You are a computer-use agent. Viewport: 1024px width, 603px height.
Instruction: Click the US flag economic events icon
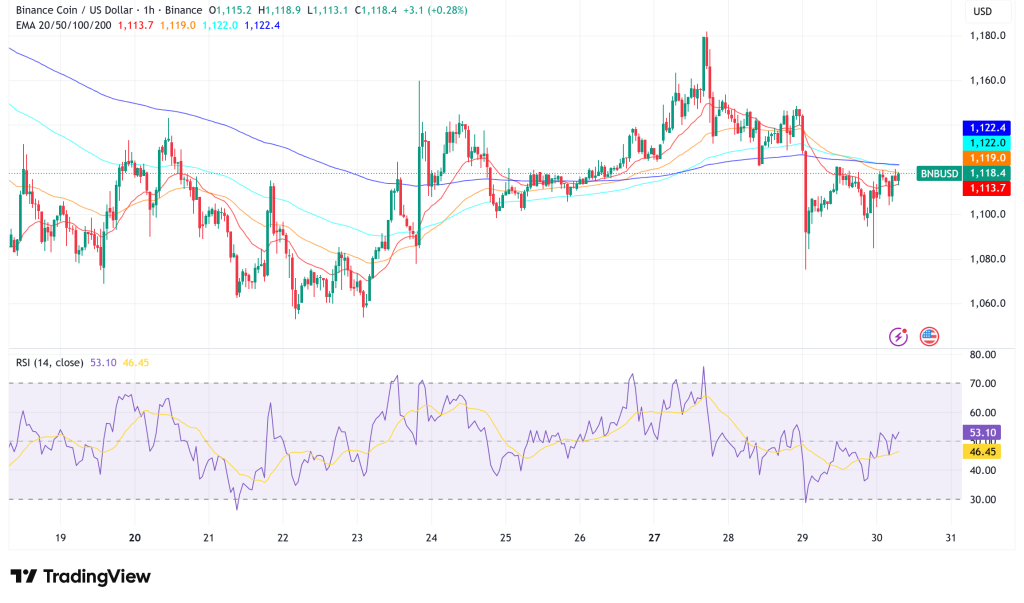[x=932, y=338]
